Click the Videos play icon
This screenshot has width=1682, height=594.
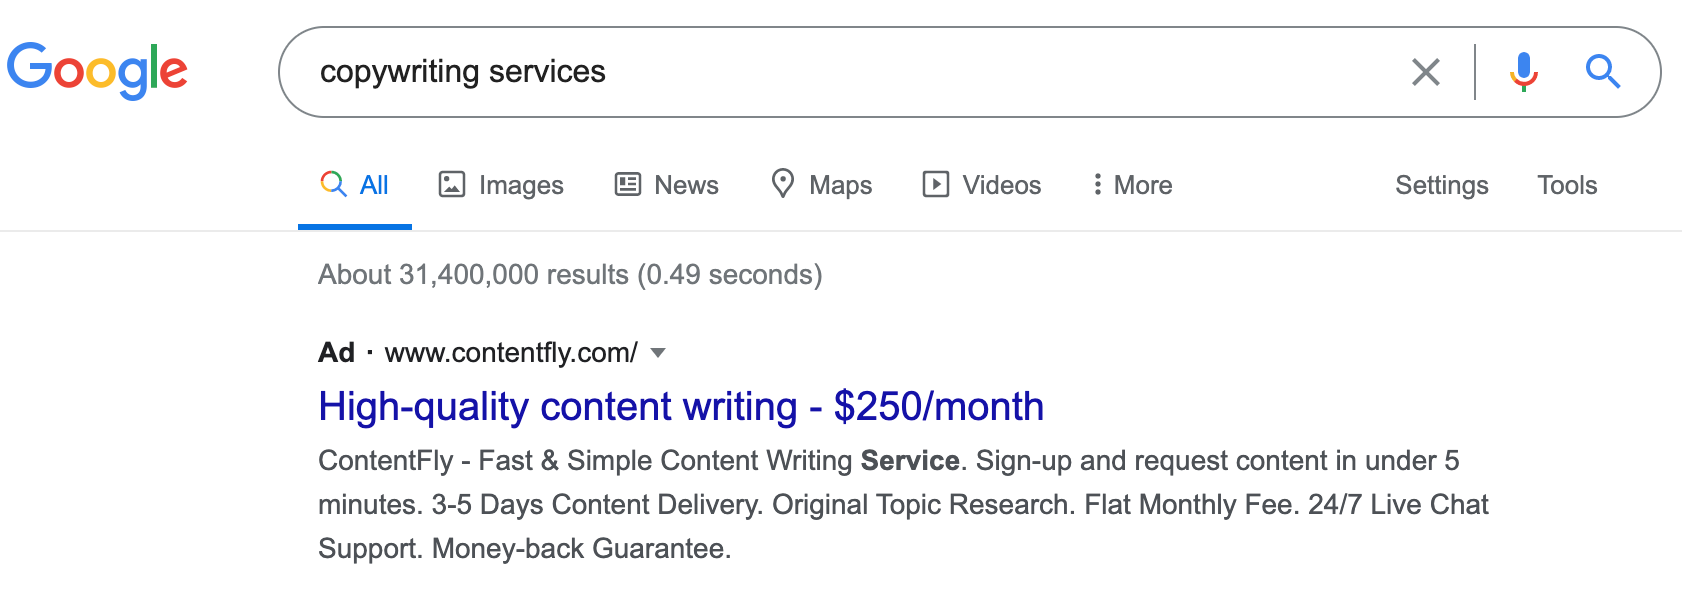(x=934, y=184)
